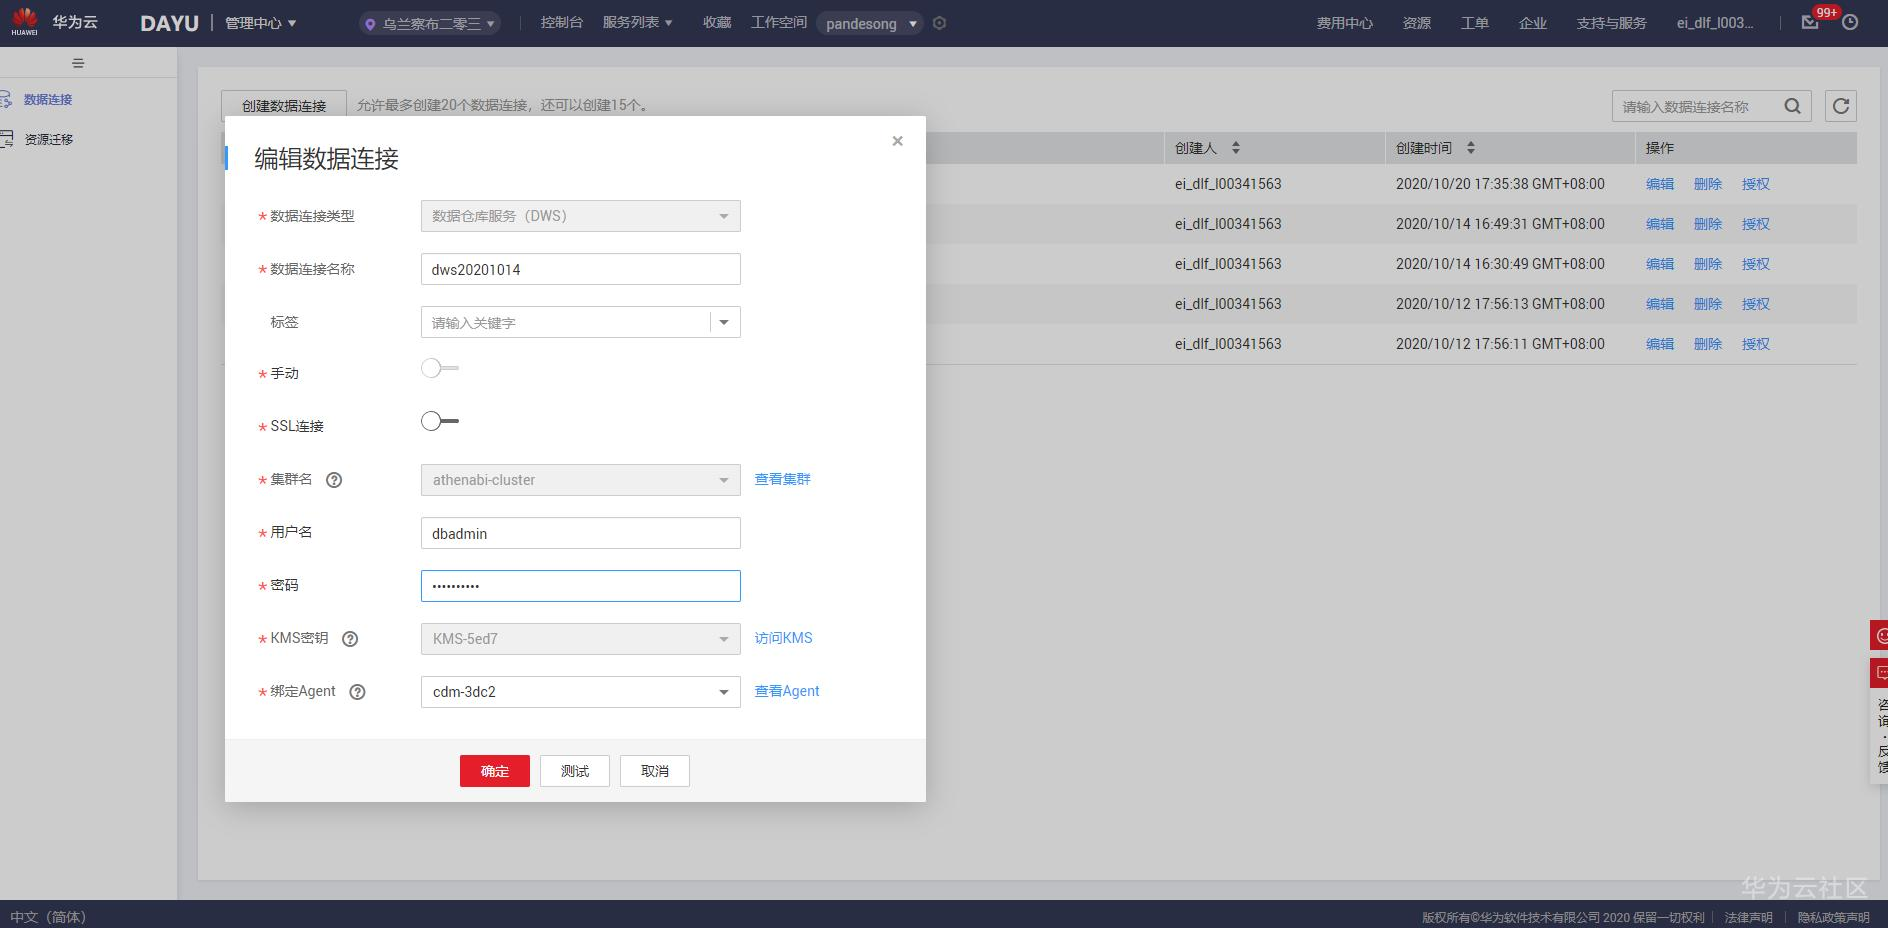Click the 测试 button
Image resolution: width=1888 pixels, height=928 pixels.
tap(575, 771)
